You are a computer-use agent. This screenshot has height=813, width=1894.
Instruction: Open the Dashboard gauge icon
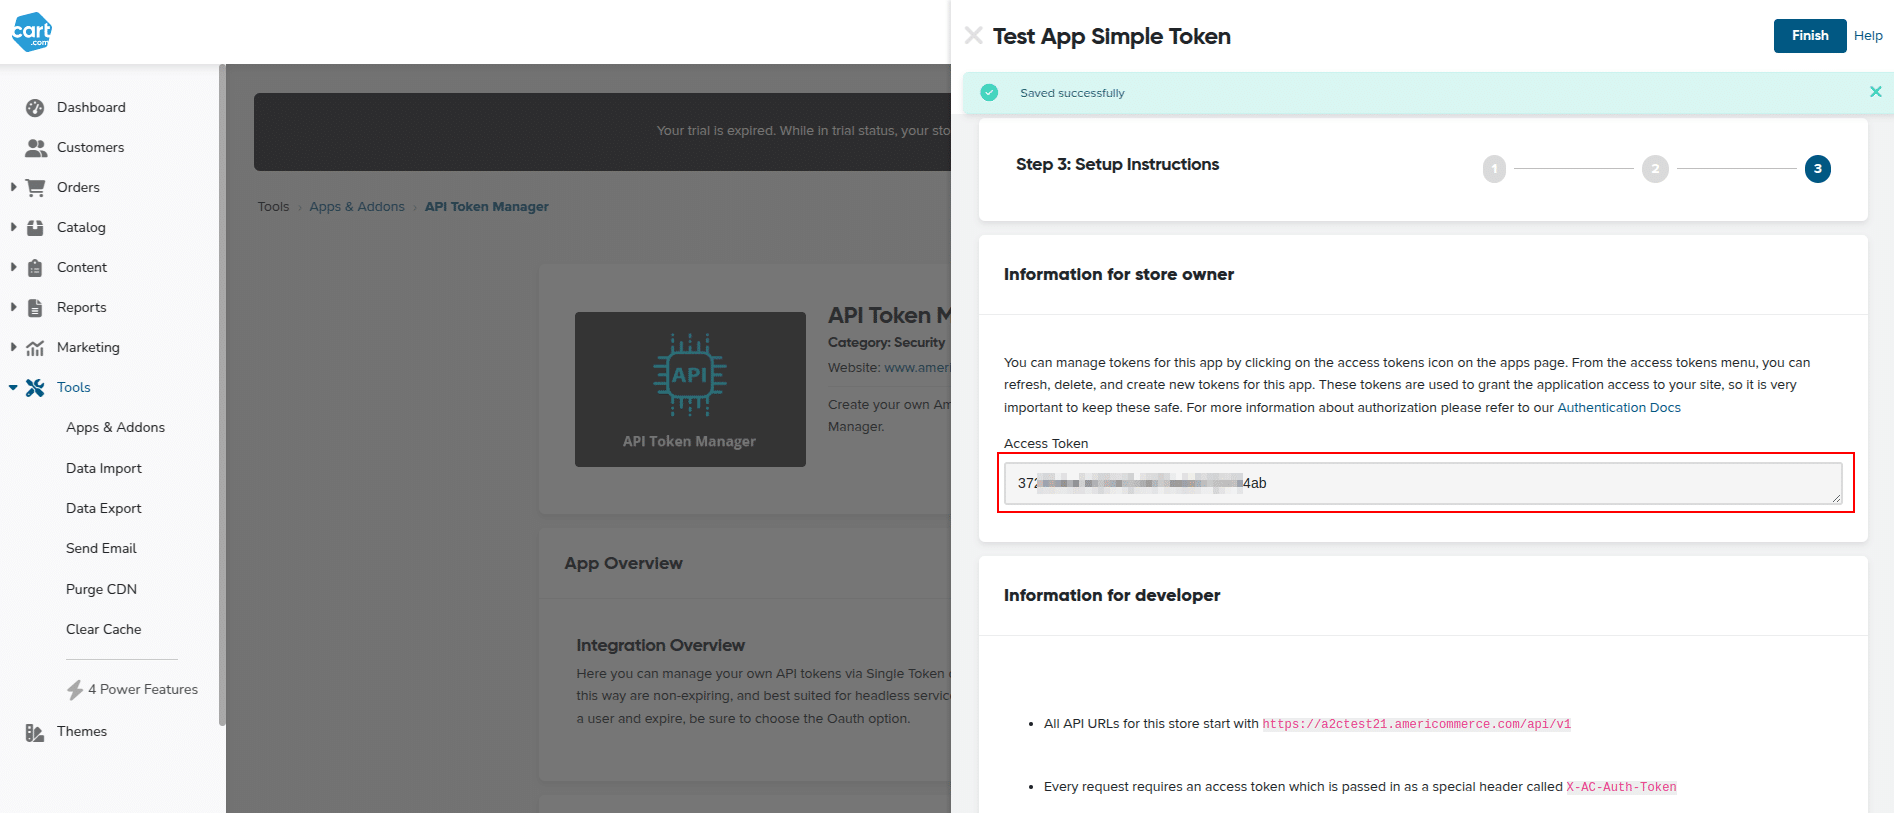coord(35,108)
